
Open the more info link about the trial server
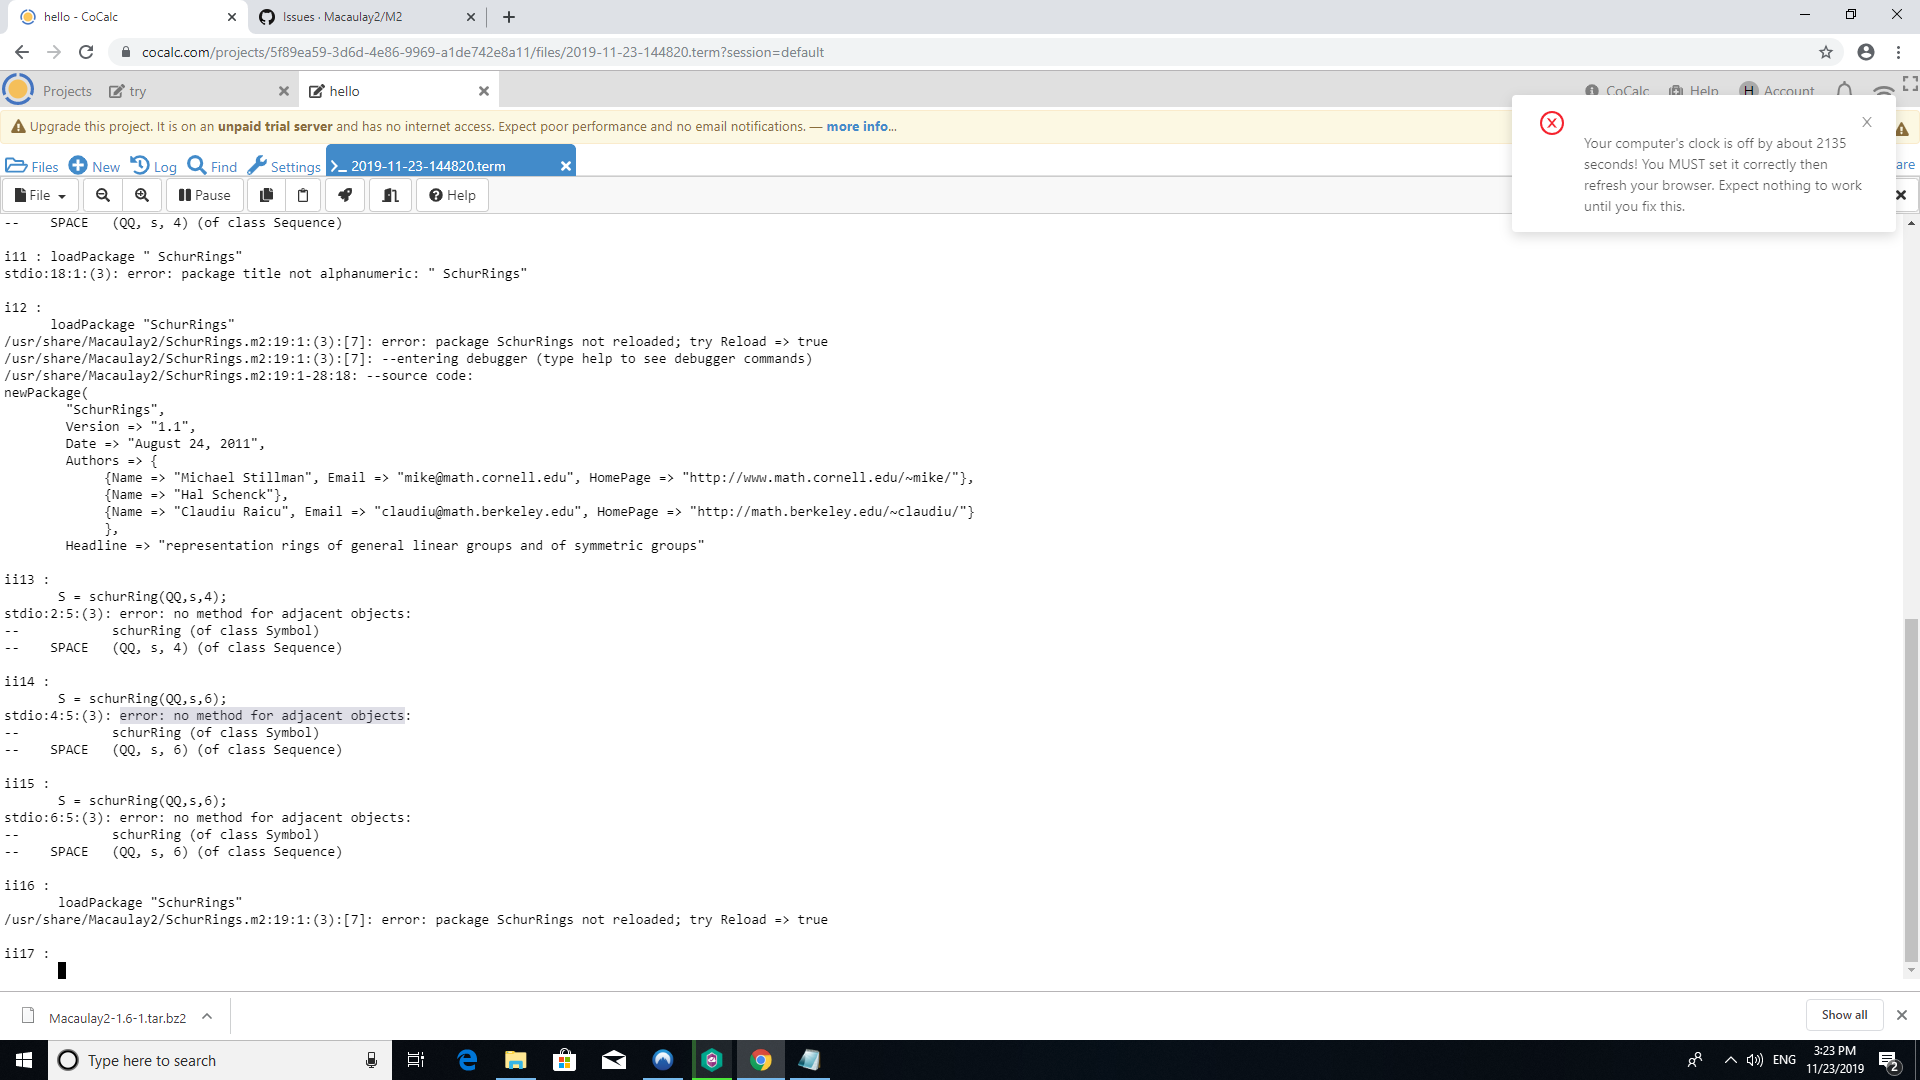click(x=857, y=126)
